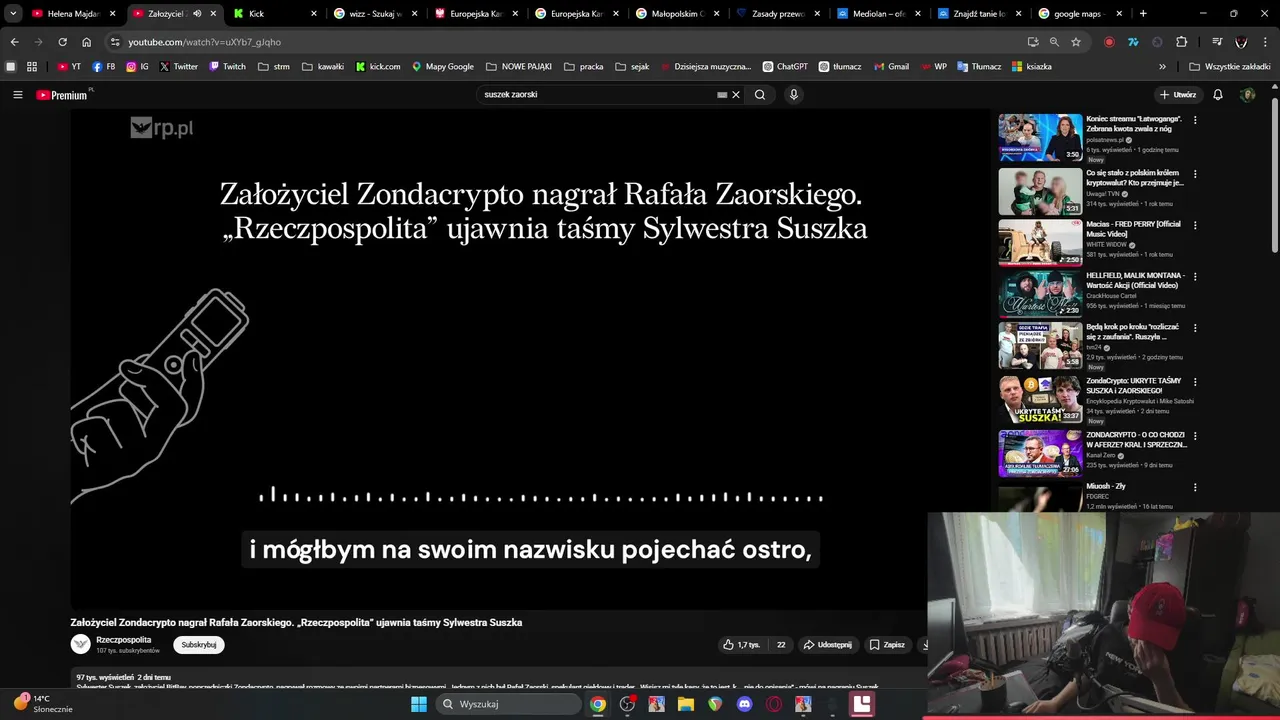Clear the YouTube search text with X
This screenshot has width=1280, height=720.
736,95
